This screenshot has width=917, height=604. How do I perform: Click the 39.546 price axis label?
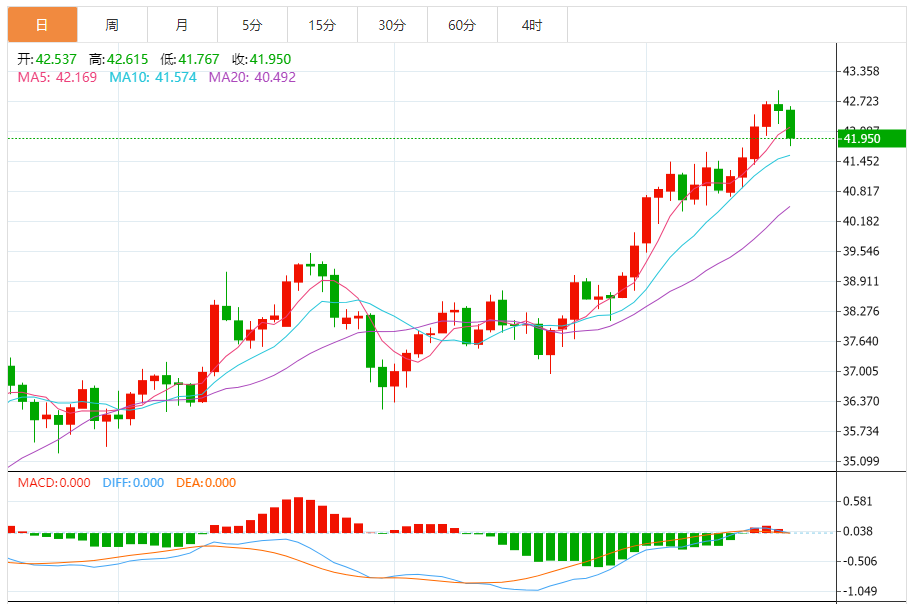[x=861, y=251]
